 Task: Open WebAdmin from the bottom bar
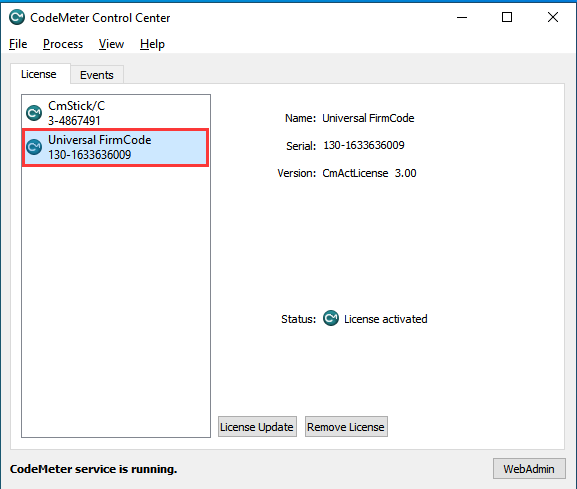[x=529, y=468]
